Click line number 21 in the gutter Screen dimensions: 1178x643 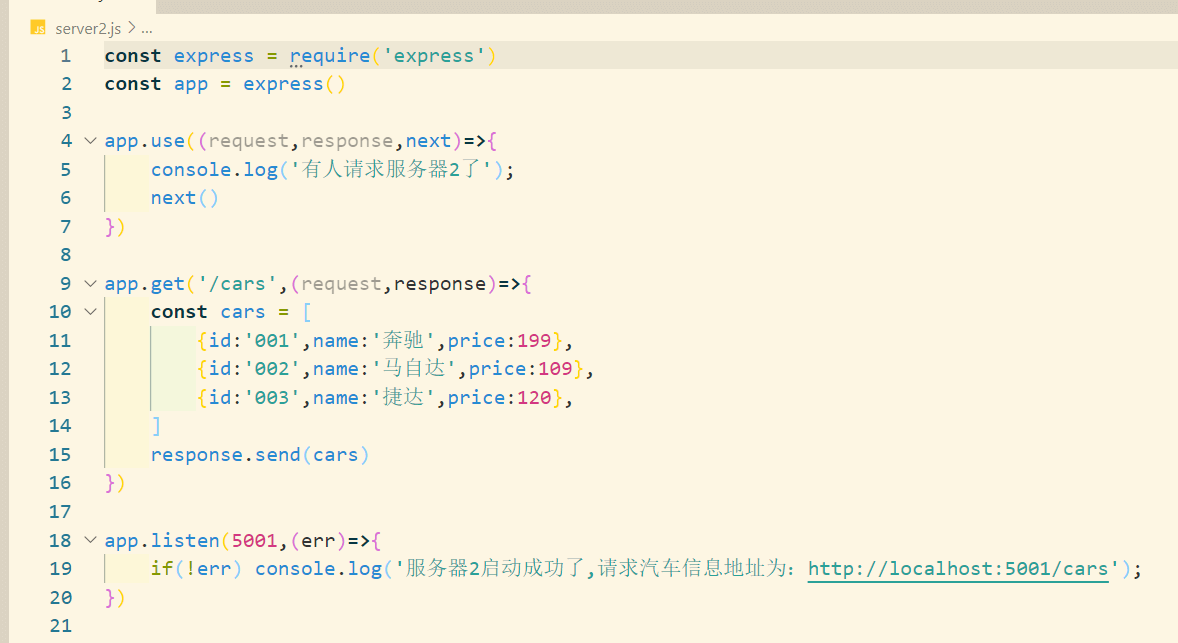click(61, 626)
